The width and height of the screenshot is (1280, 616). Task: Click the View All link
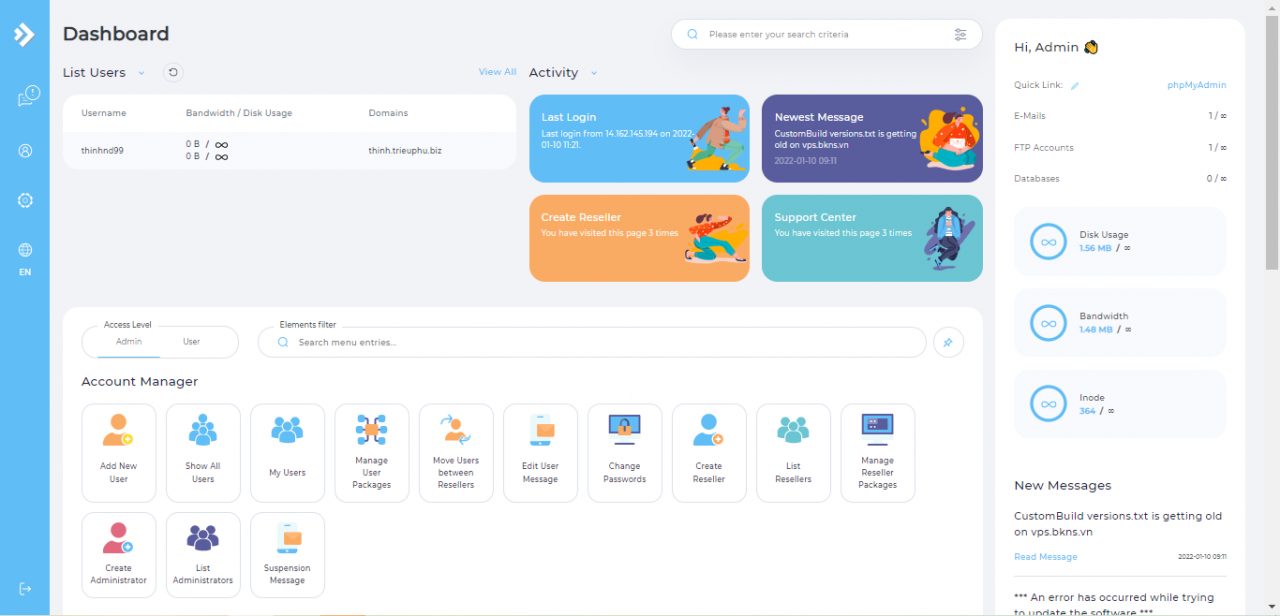[x=497, y=72]
